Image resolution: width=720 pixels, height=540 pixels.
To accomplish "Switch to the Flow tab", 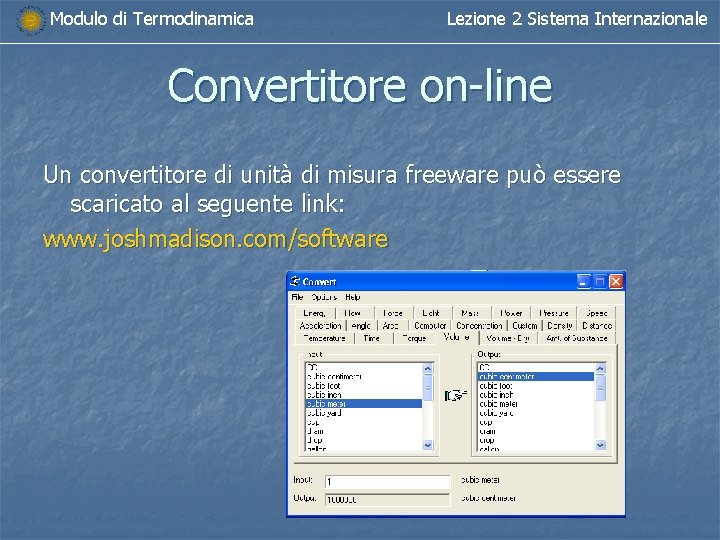I will click(x=353, y=313).
